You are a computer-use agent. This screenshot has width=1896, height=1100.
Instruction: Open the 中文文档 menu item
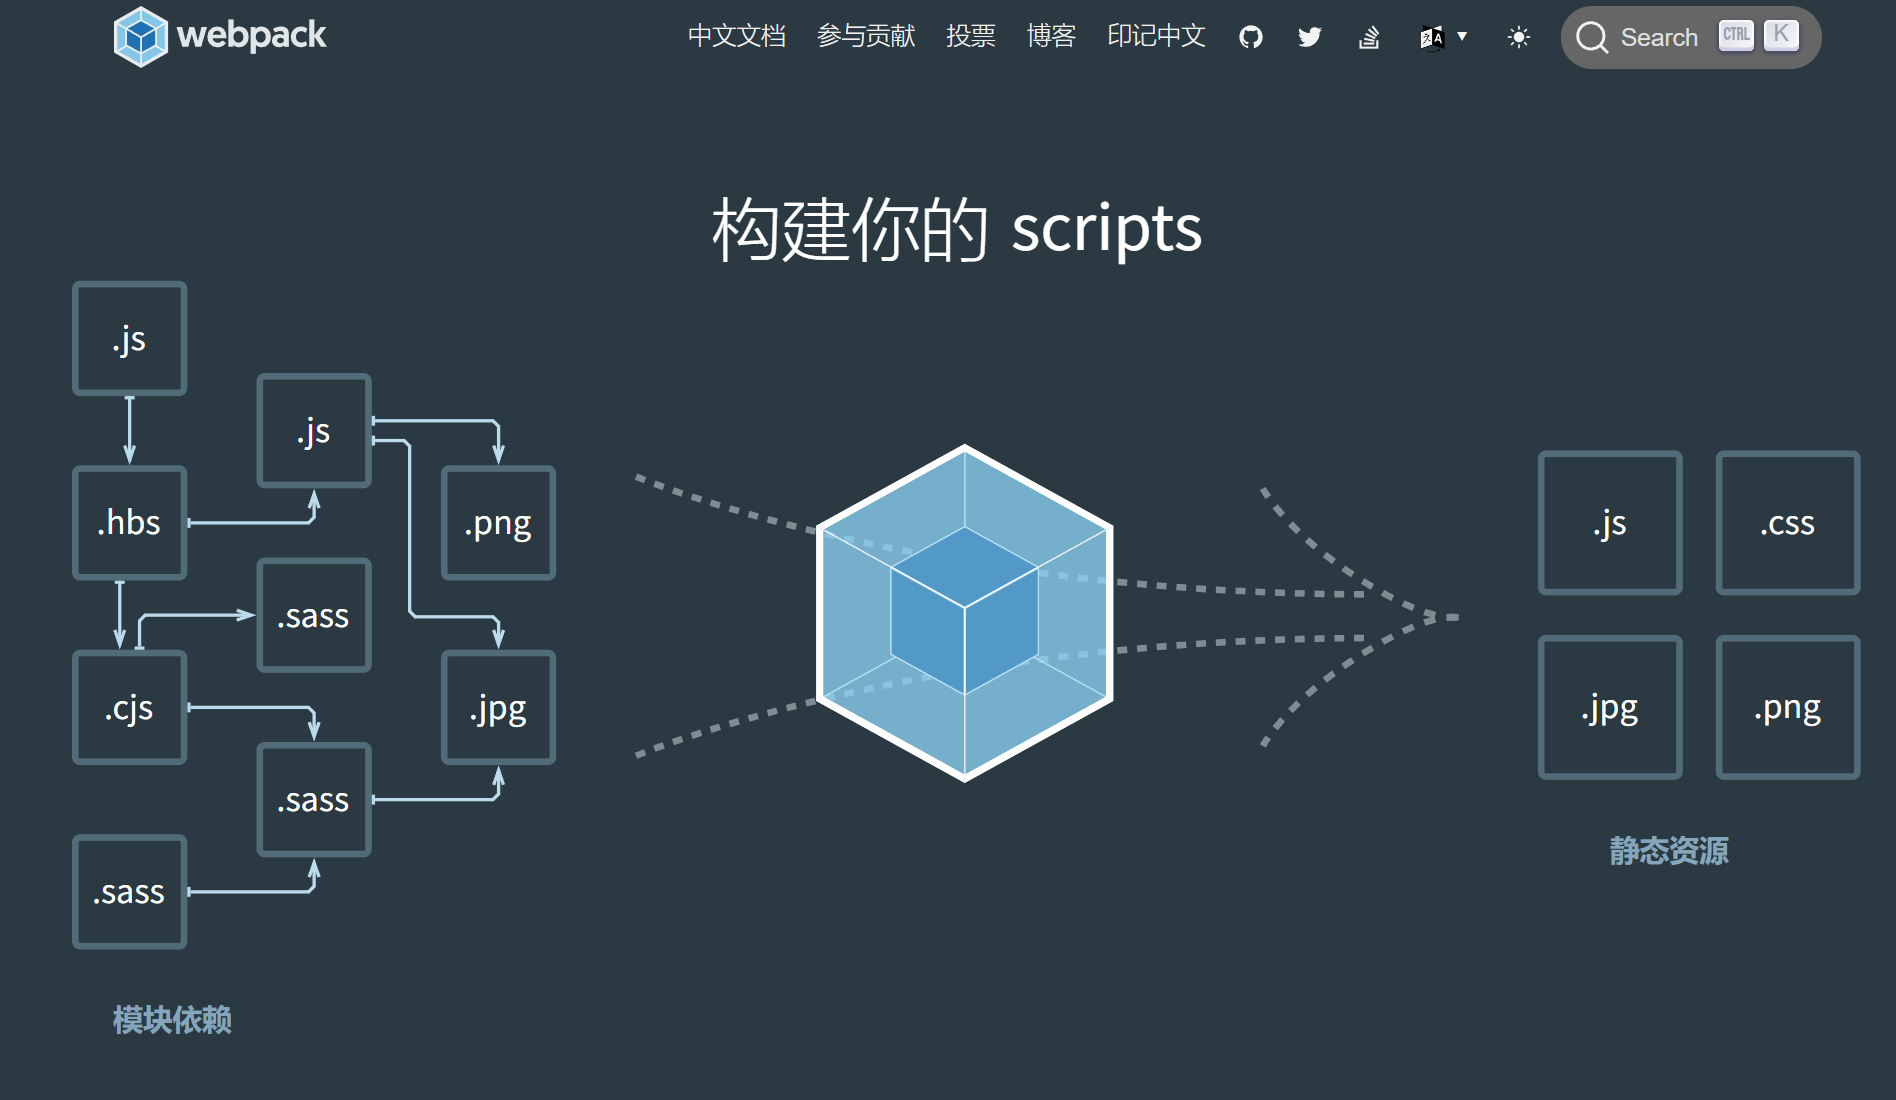tap(736, 36)
